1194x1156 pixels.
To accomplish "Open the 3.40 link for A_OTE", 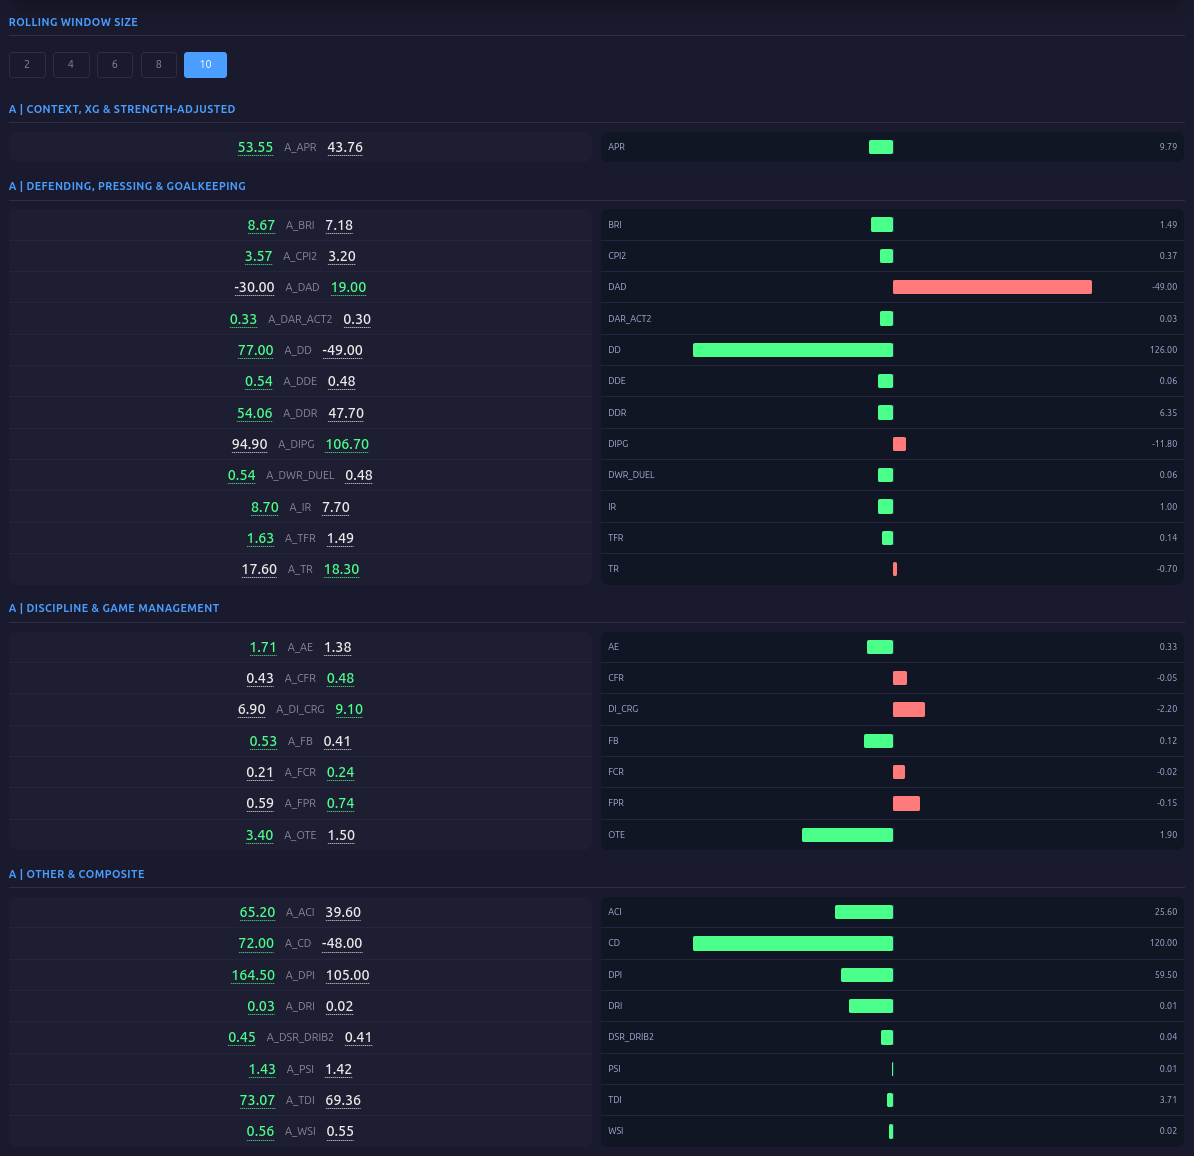I will coord(259,835).
